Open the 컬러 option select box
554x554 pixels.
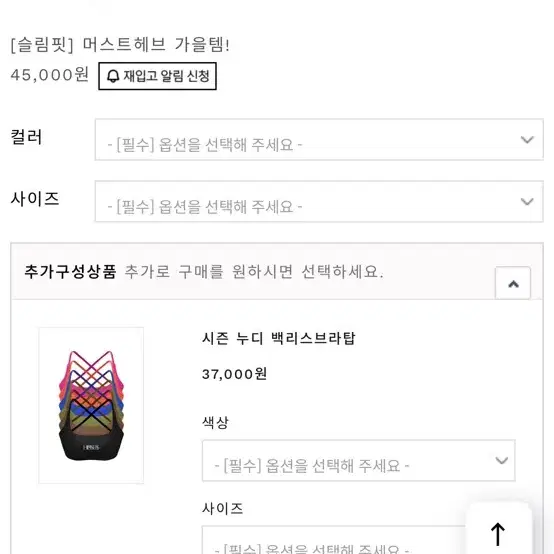(319, 140)
